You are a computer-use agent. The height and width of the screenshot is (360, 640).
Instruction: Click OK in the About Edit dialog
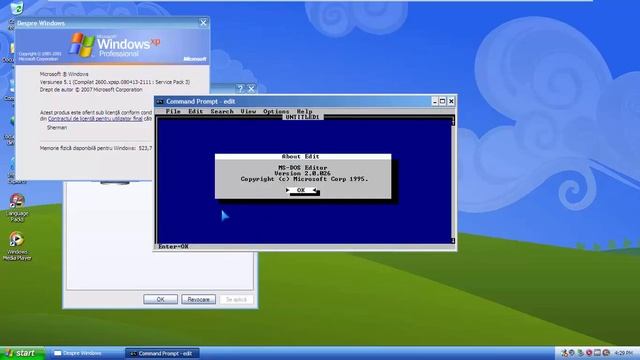pyautogui.click(x=301, y=190)
